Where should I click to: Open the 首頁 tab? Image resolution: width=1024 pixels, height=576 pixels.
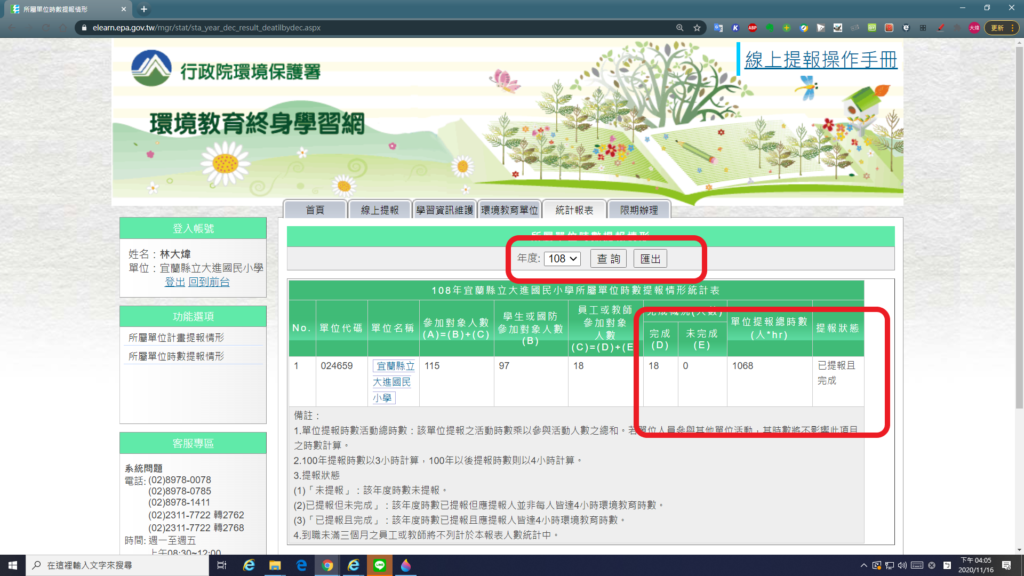[x=315, y=210]
